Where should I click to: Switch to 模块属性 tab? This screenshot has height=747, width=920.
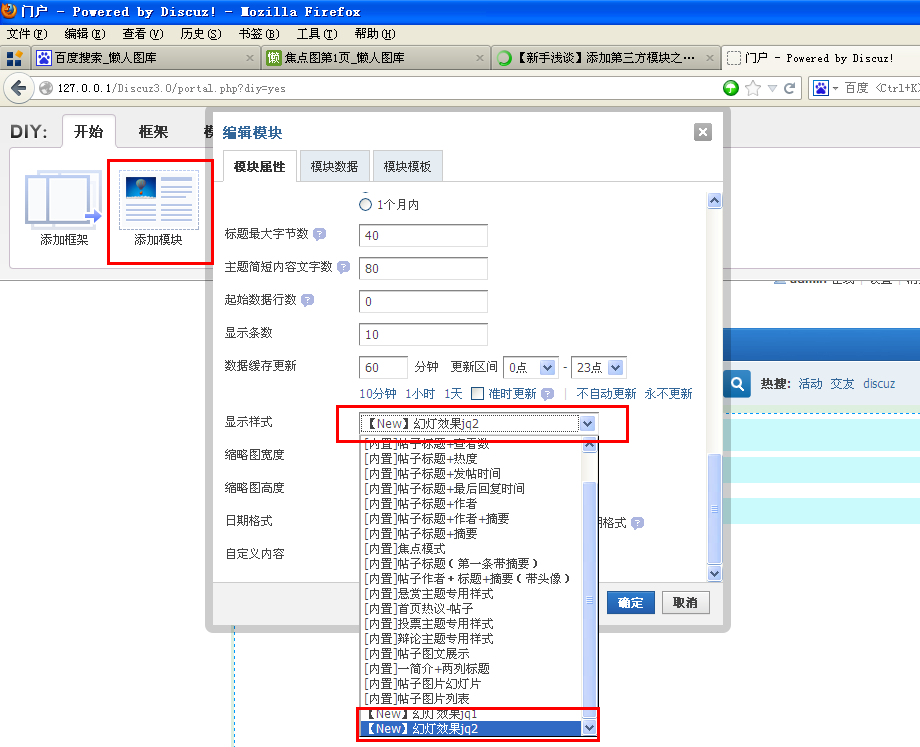(259, 167)
